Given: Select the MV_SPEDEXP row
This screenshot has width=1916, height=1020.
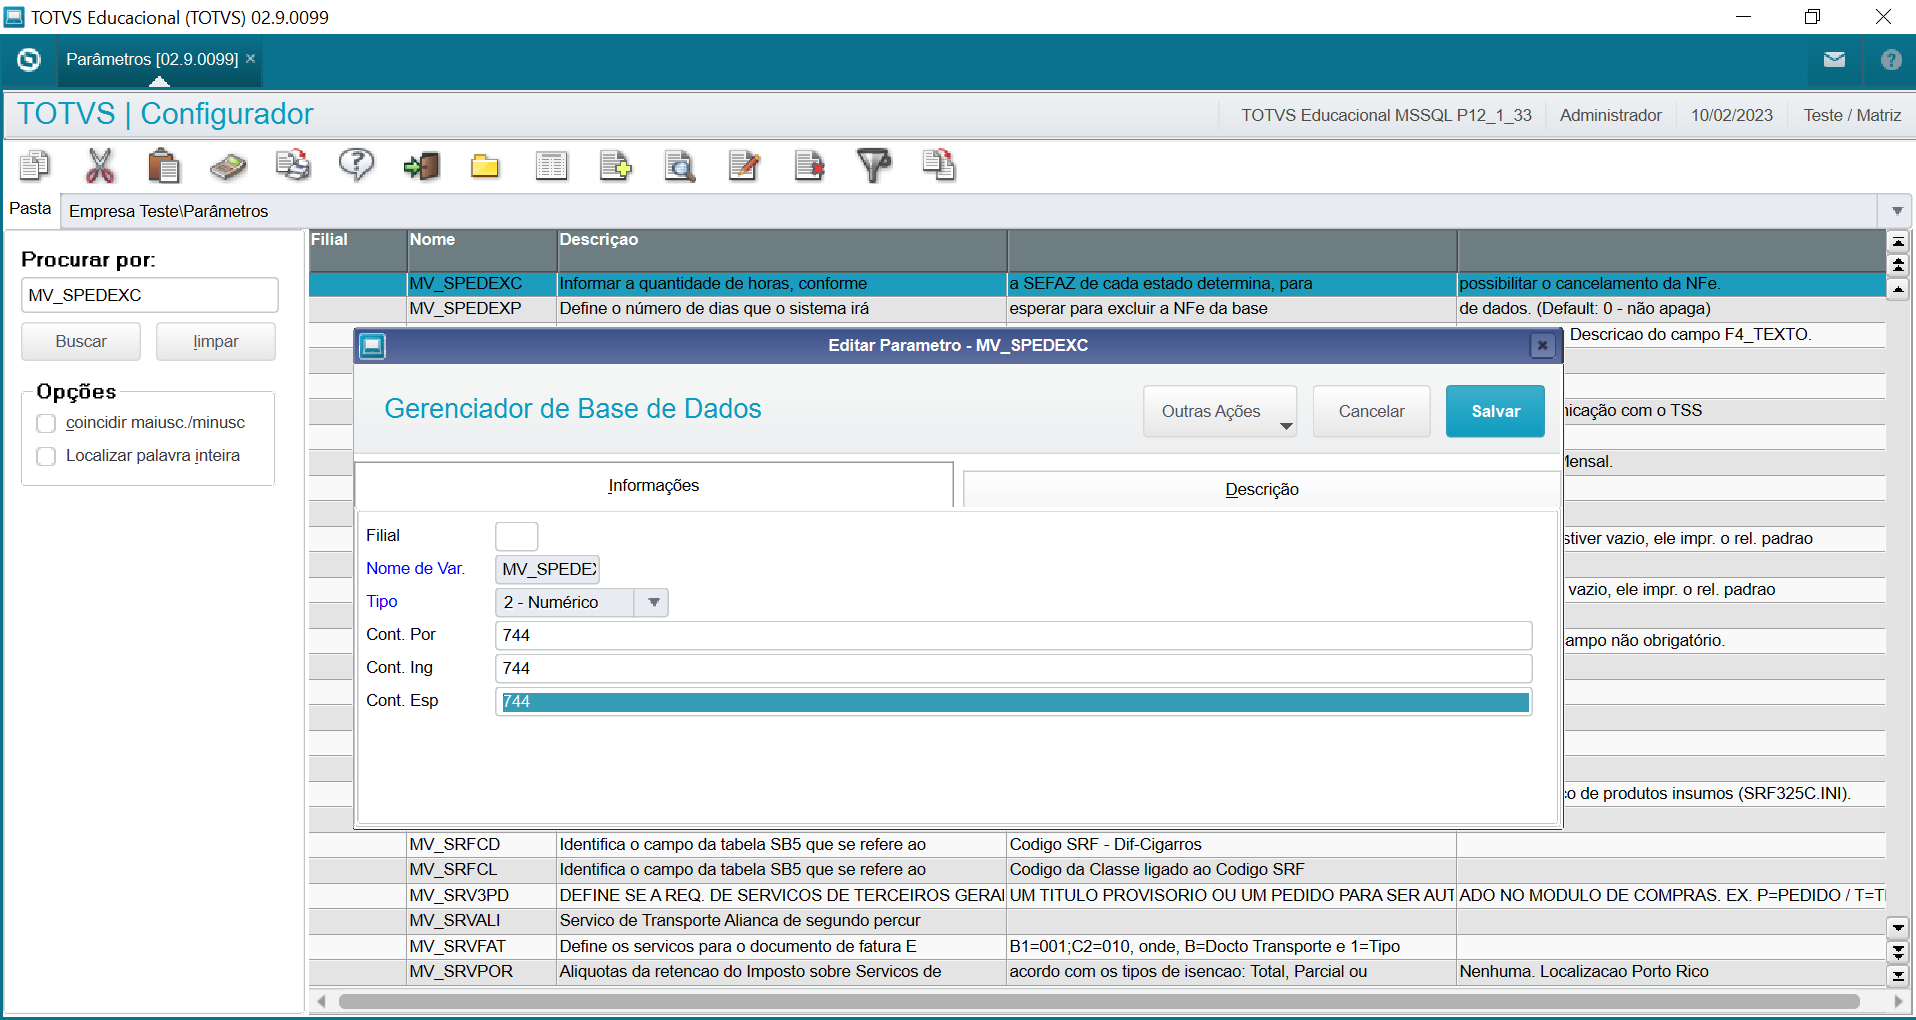Looking at the screenshot, I should tap(1097, 309).
